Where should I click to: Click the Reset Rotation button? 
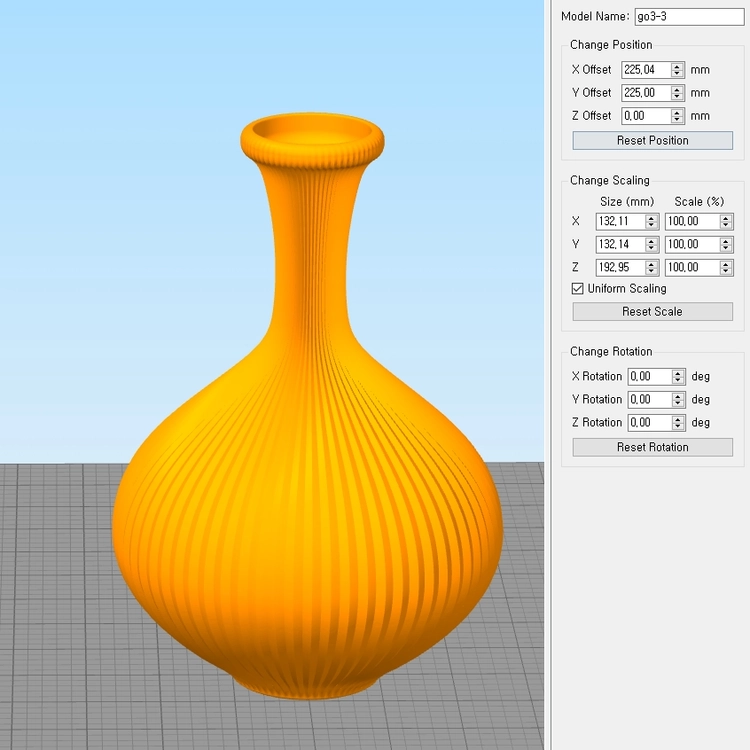652,447
